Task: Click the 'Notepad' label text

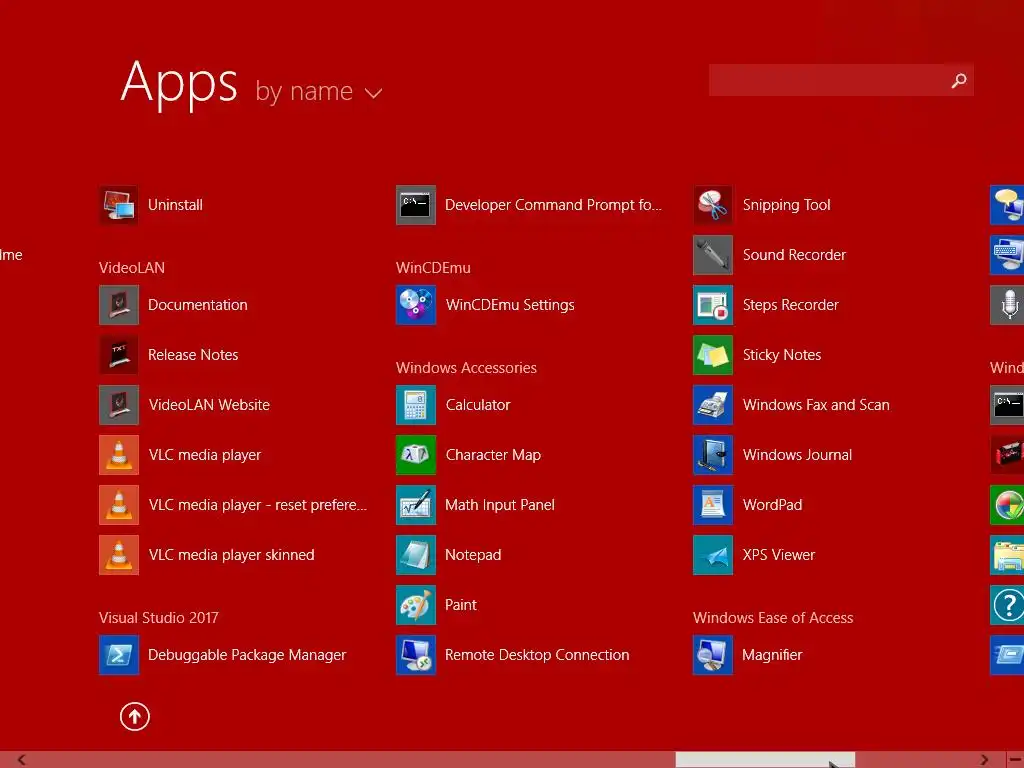Action: [473, 555]
